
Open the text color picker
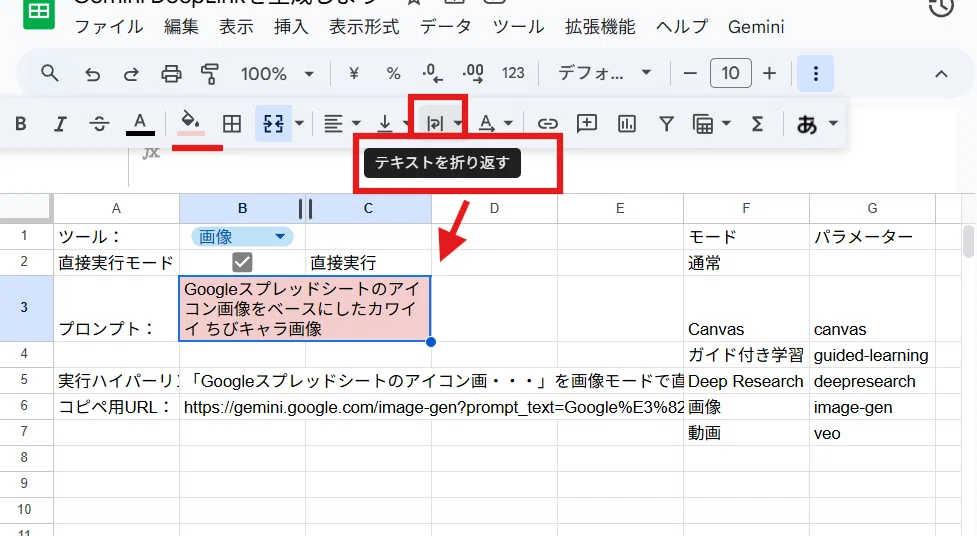click(x=140, y=124)
